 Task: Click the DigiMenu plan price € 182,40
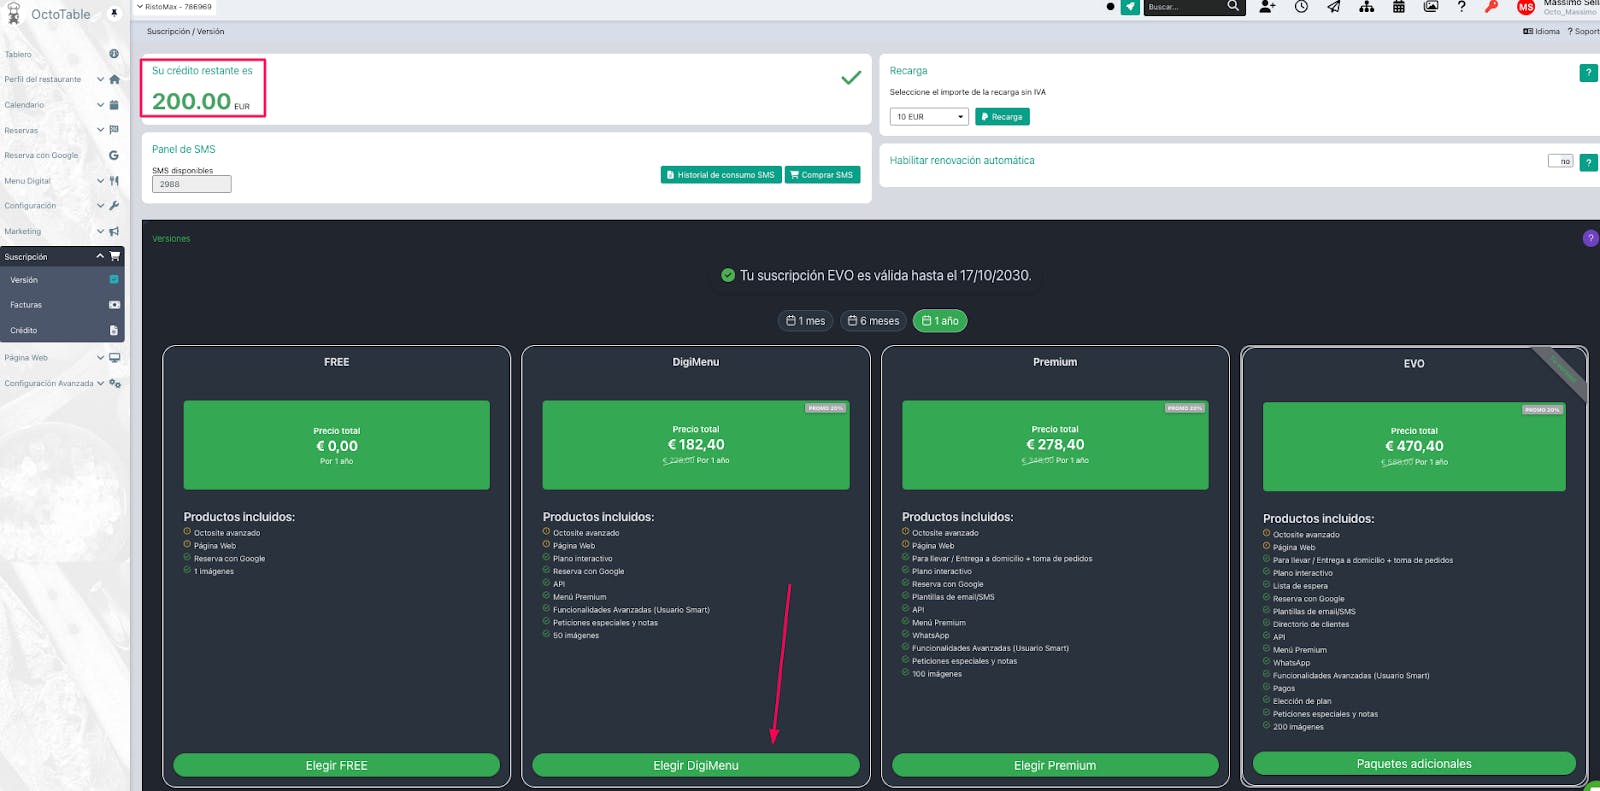coord(696,445)
